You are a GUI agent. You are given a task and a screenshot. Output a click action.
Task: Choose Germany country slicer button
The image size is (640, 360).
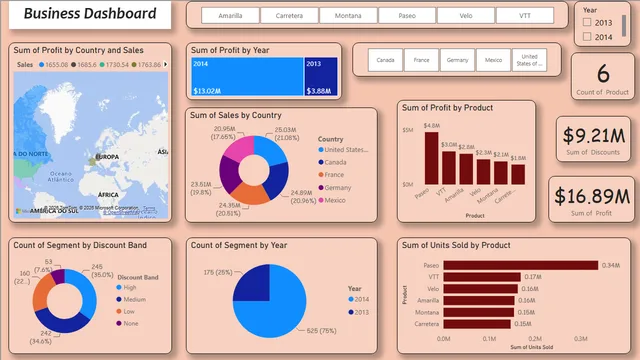click(457, 60)
